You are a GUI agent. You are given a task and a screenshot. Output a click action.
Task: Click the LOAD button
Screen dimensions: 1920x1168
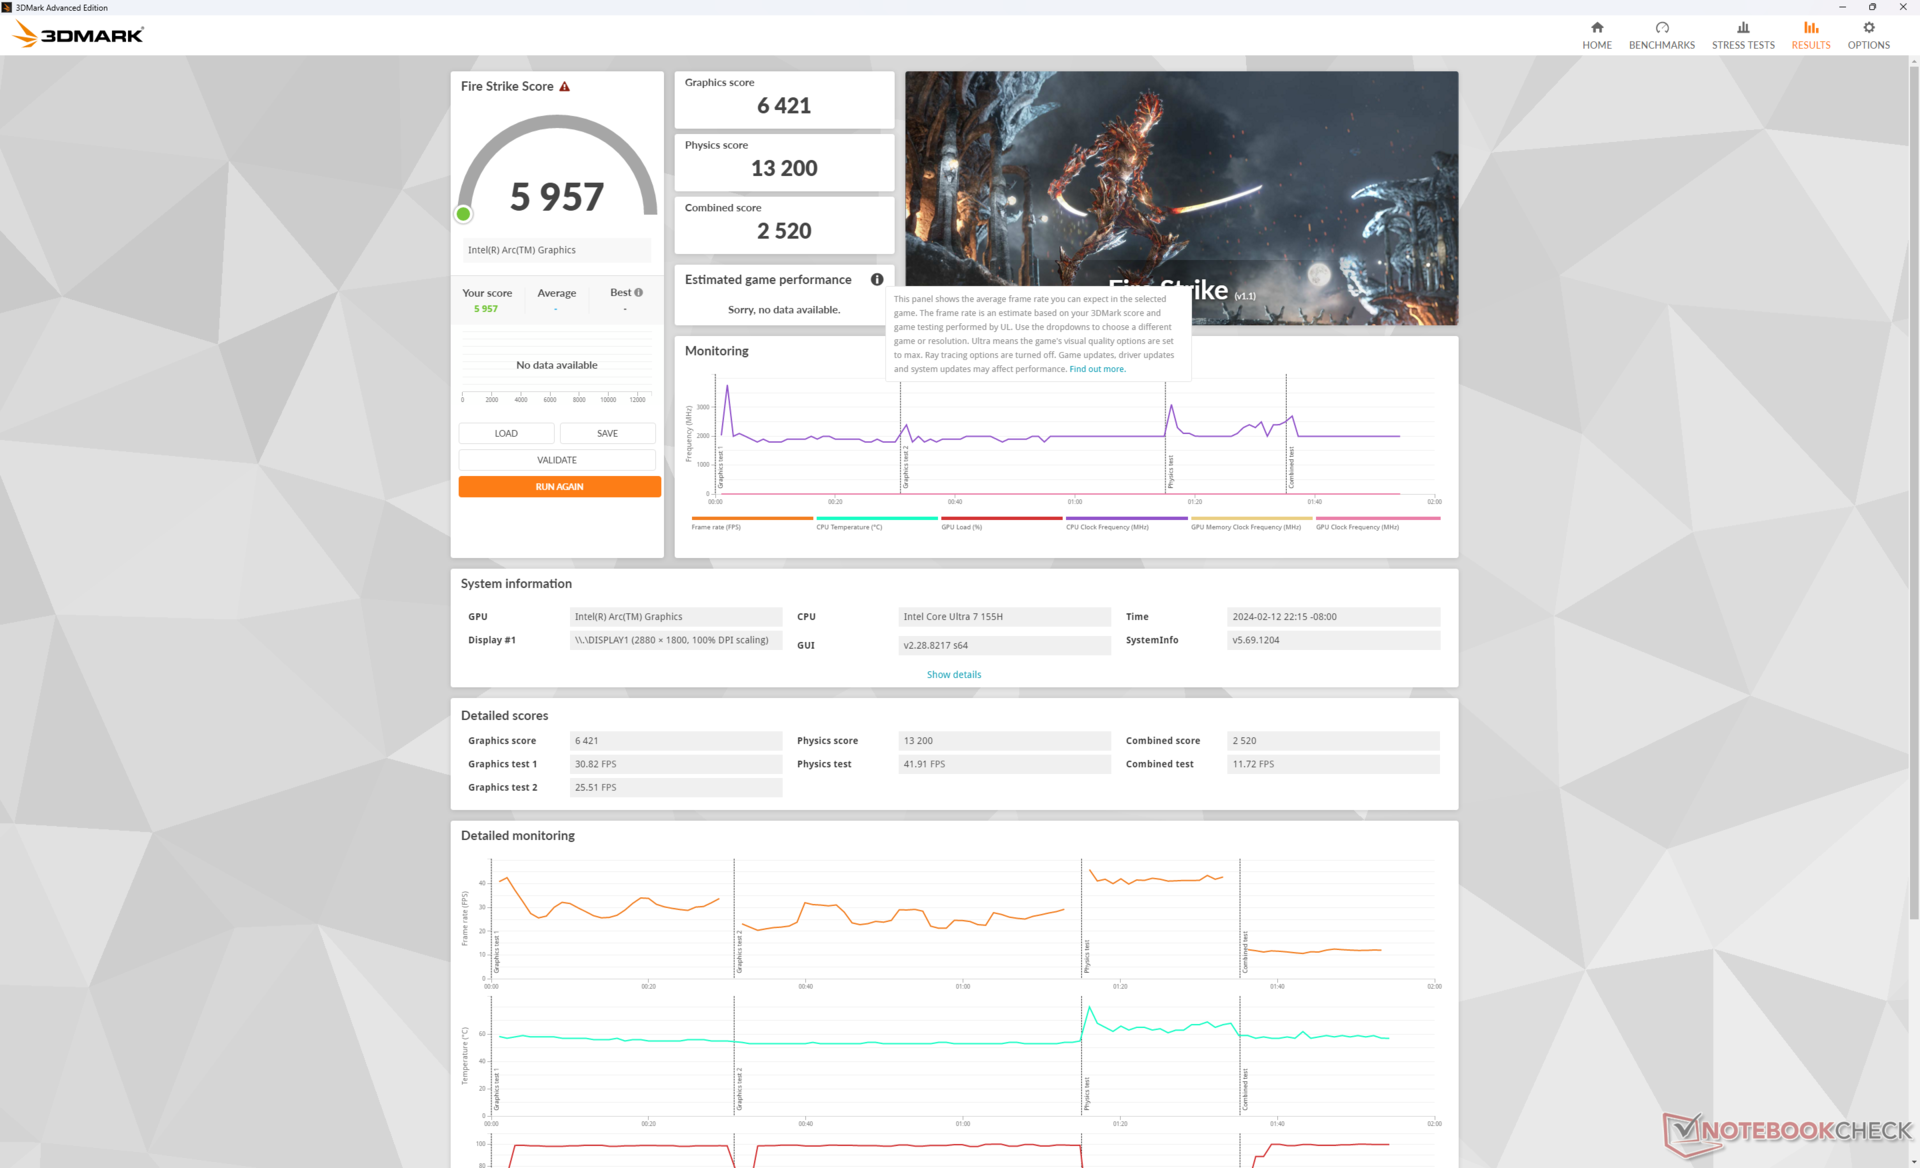click(506, 433)
